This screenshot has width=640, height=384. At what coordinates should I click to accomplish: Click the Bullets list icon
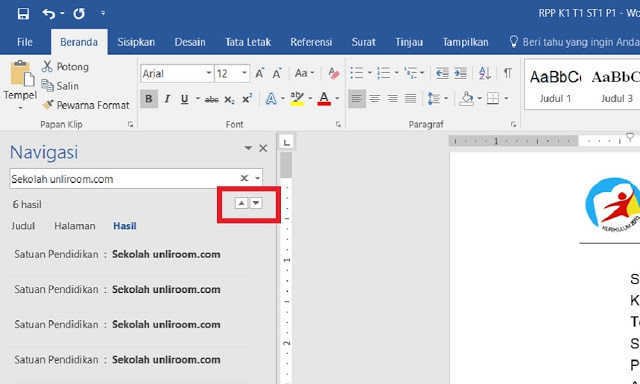pos(357,73)
